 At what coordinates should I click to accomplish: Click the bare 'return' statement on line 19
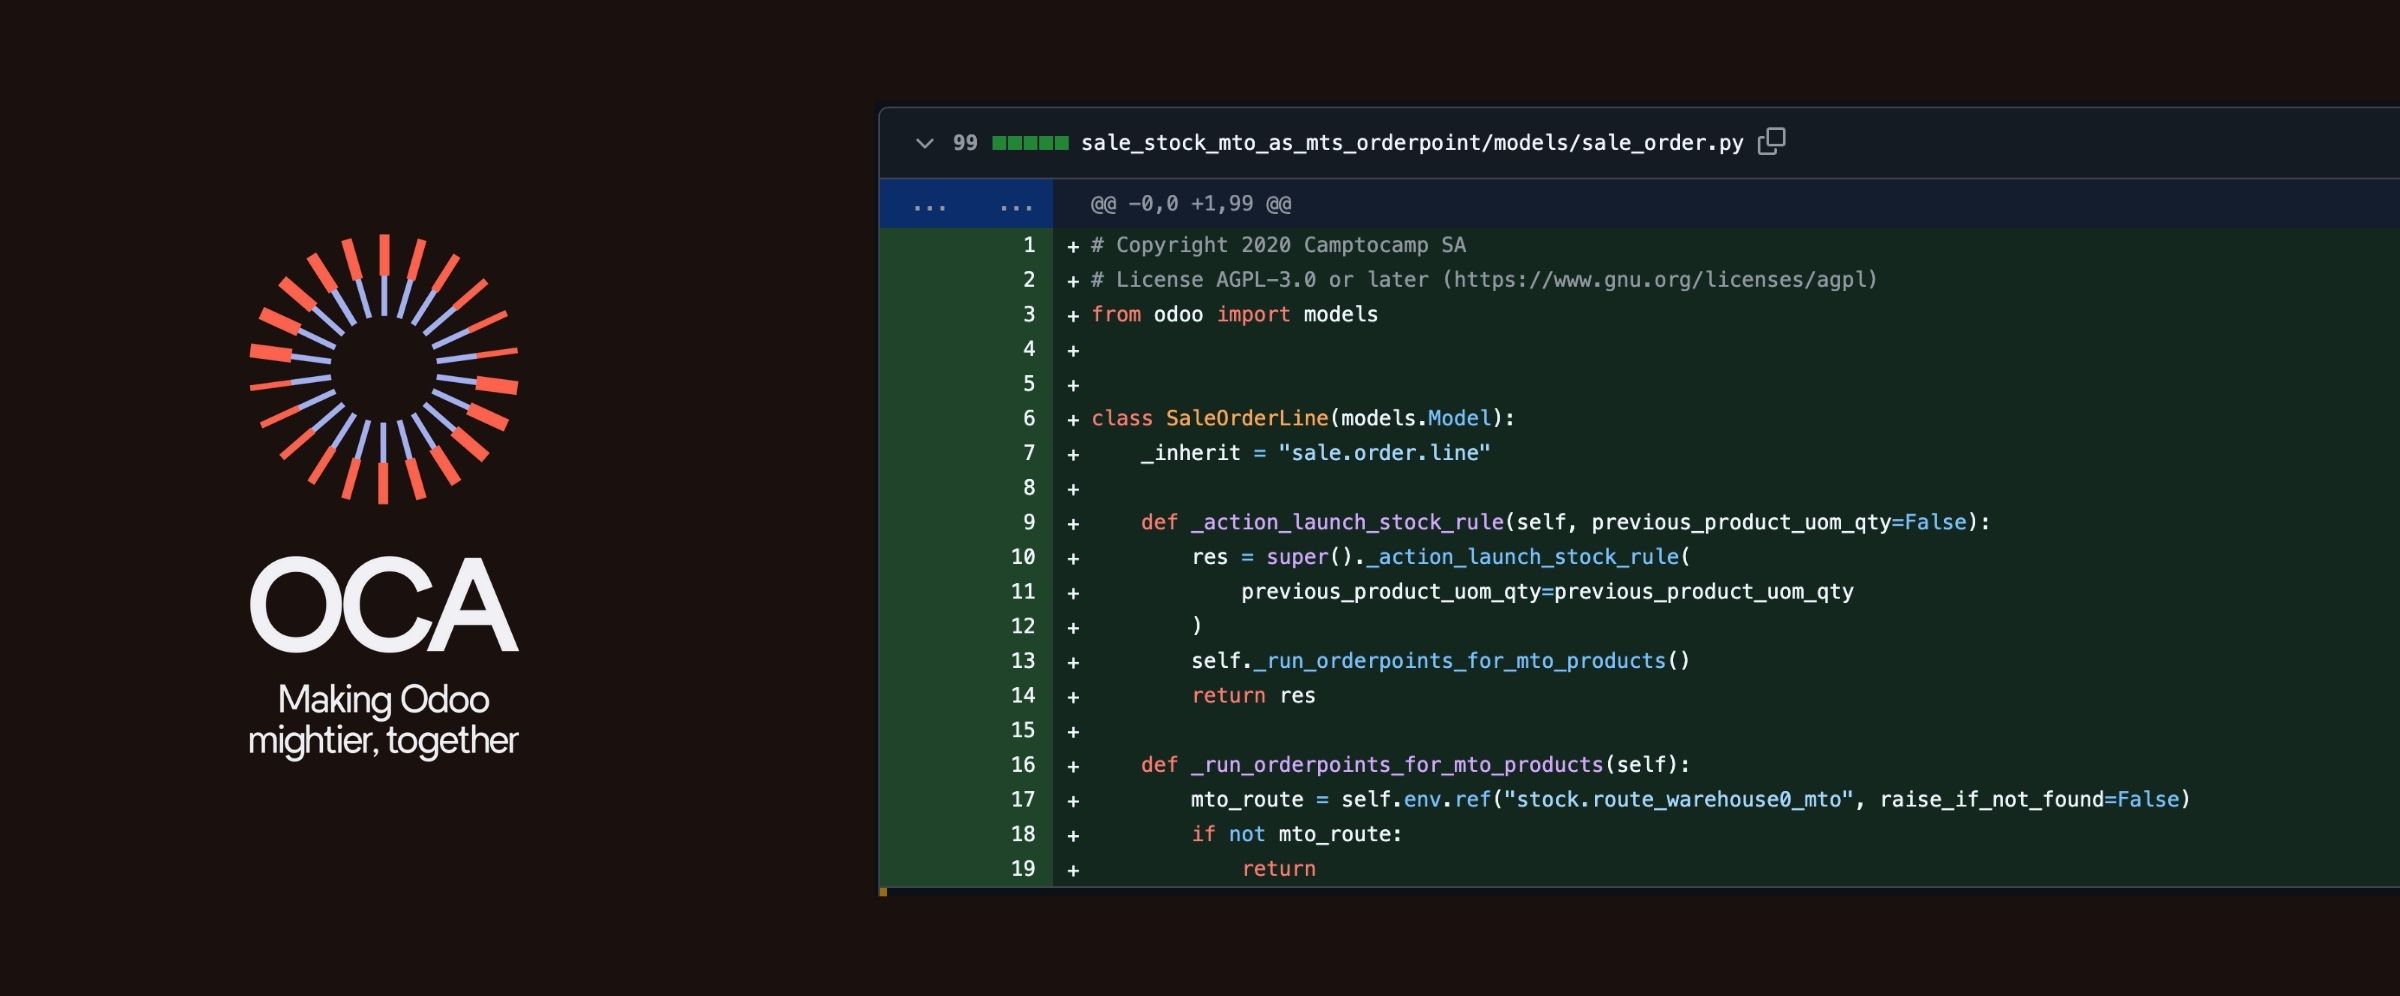point(1279,869)
